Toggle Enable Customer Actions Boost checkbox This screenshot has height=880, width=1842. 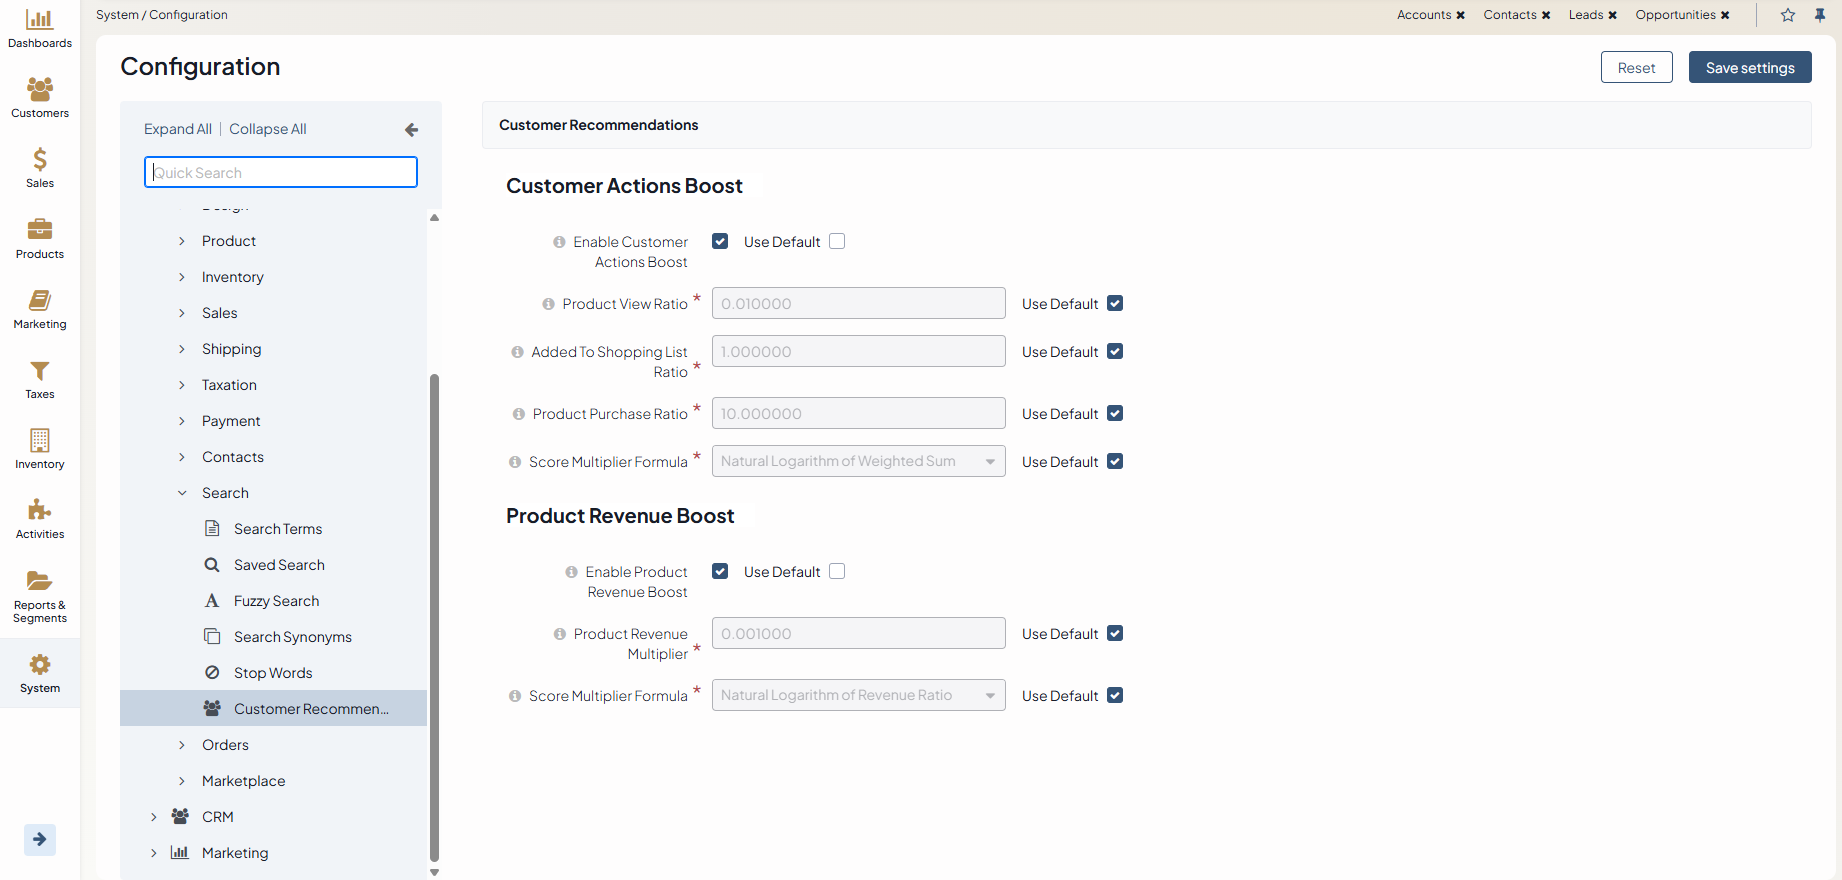720,241
